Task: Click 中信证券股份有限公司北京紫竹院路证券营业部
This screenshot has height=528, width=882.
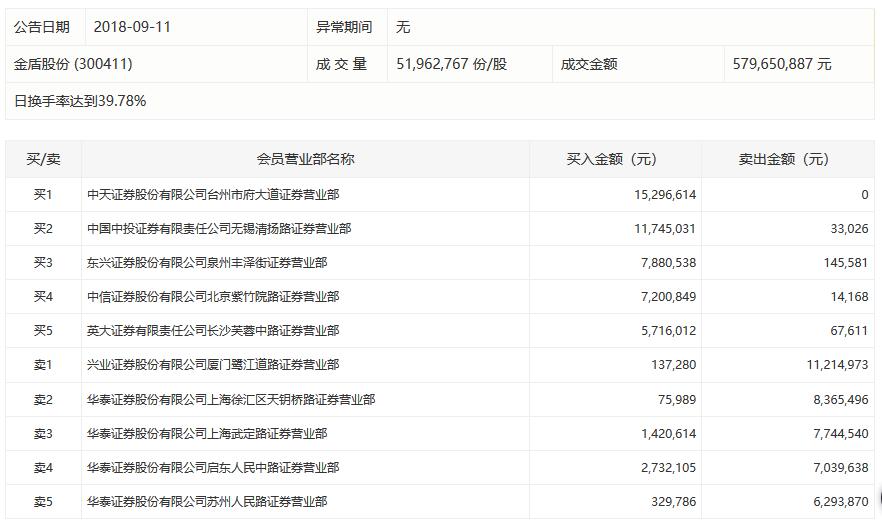Action: pos(213,296)
